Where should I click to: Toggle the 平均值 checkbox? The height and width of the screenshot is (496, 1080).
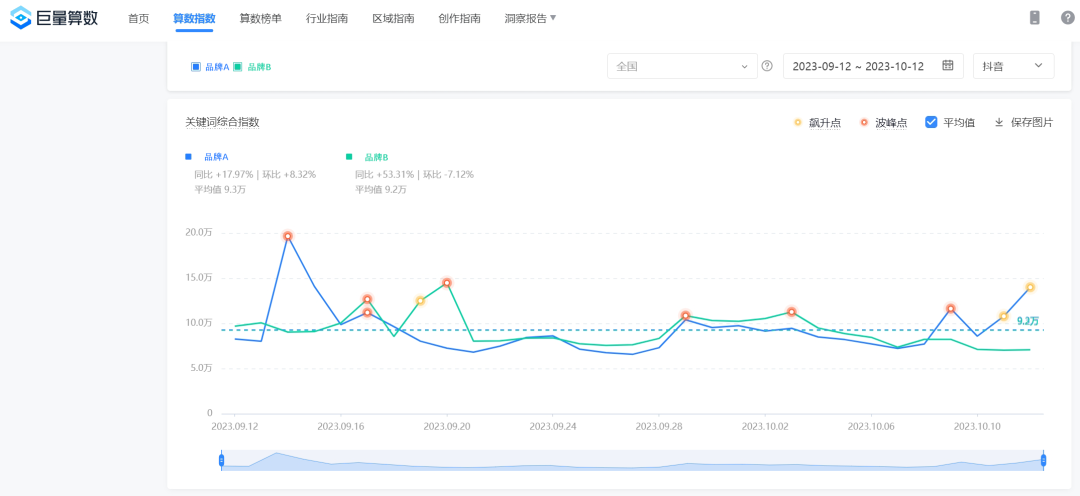click(931, 123)
